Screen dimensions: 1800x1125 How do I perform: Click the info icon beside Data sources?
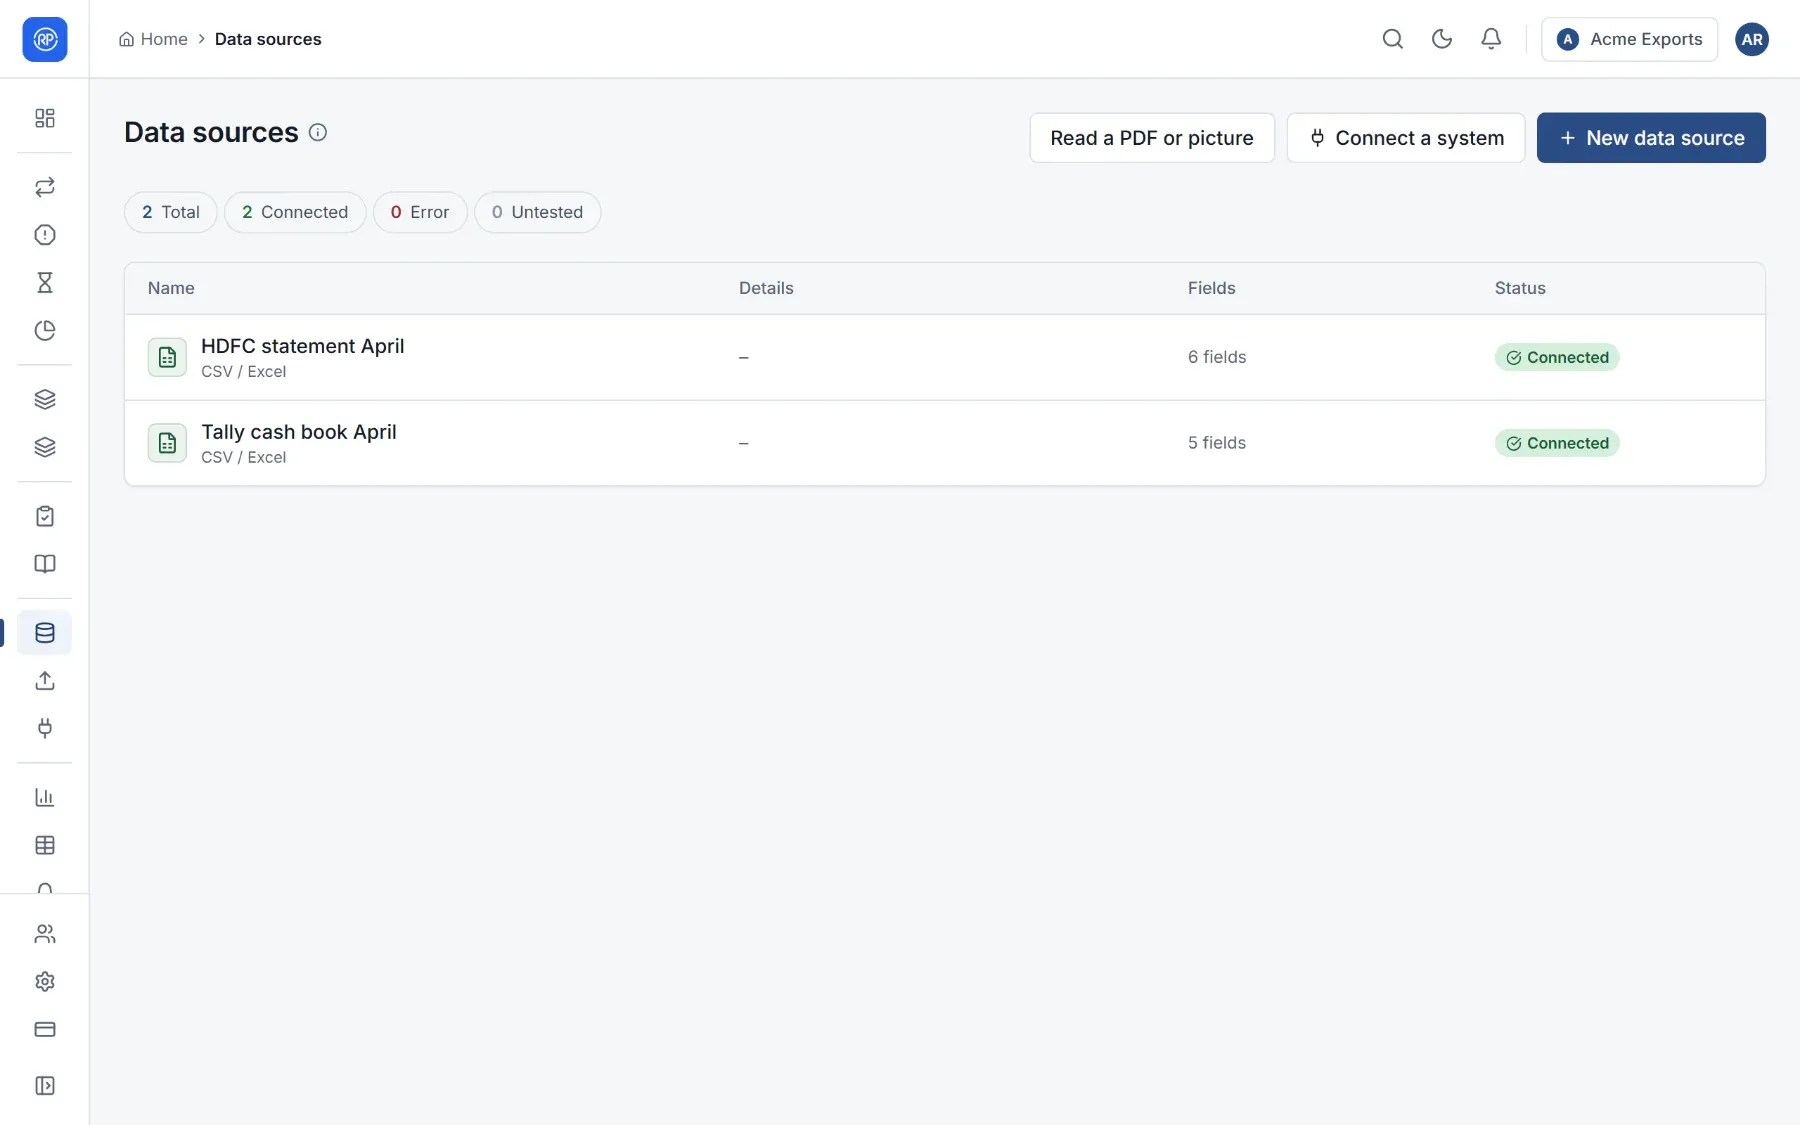coord(318,132)
